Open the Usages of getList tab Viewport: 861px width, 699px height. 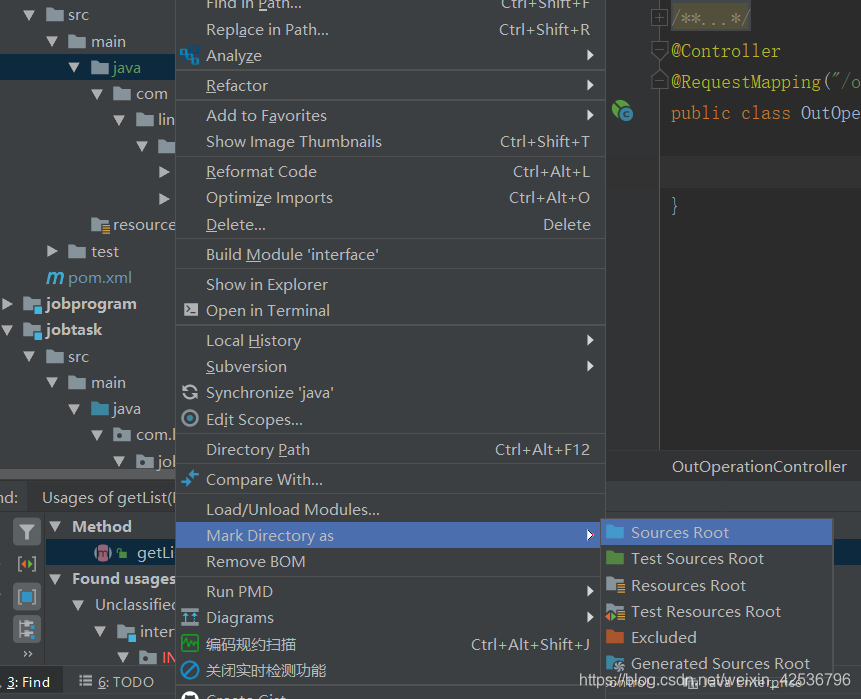[109, 497]
